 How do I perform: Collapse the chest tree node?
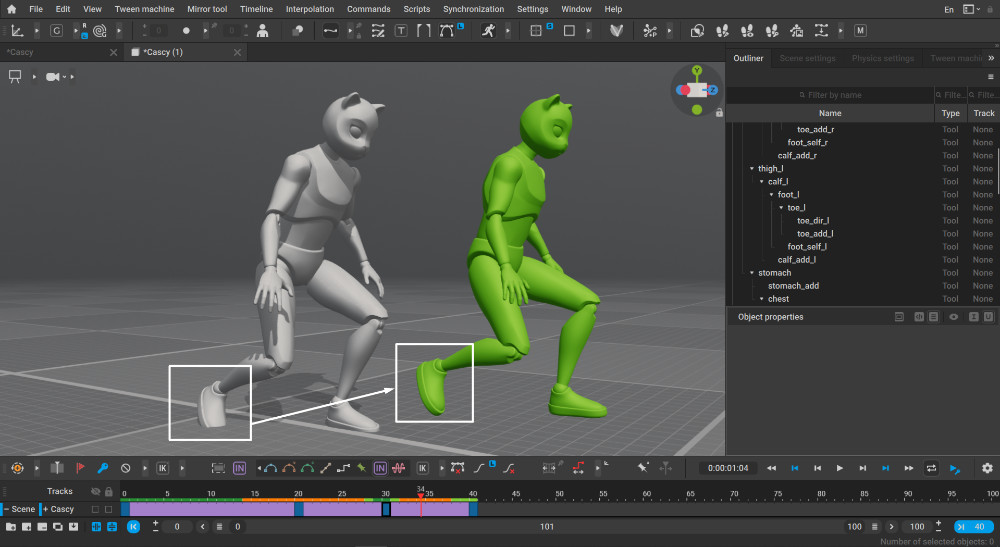click(761, 299)
